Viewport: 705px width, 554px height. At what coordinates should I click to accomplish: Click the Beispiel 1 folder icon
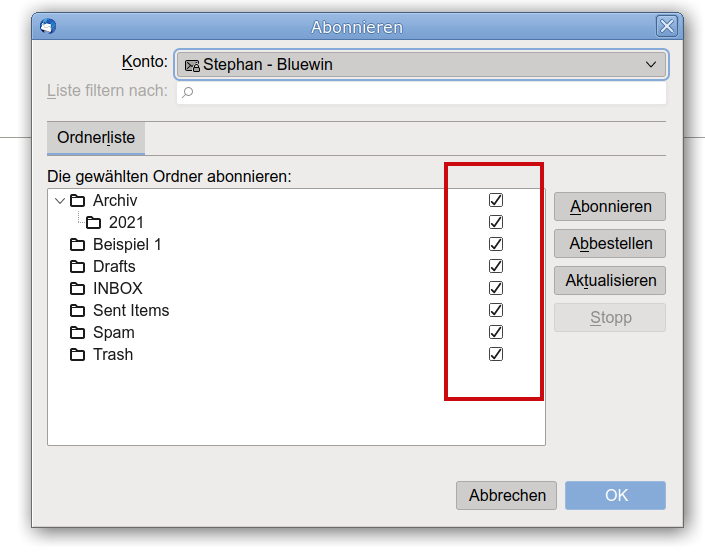77,244
